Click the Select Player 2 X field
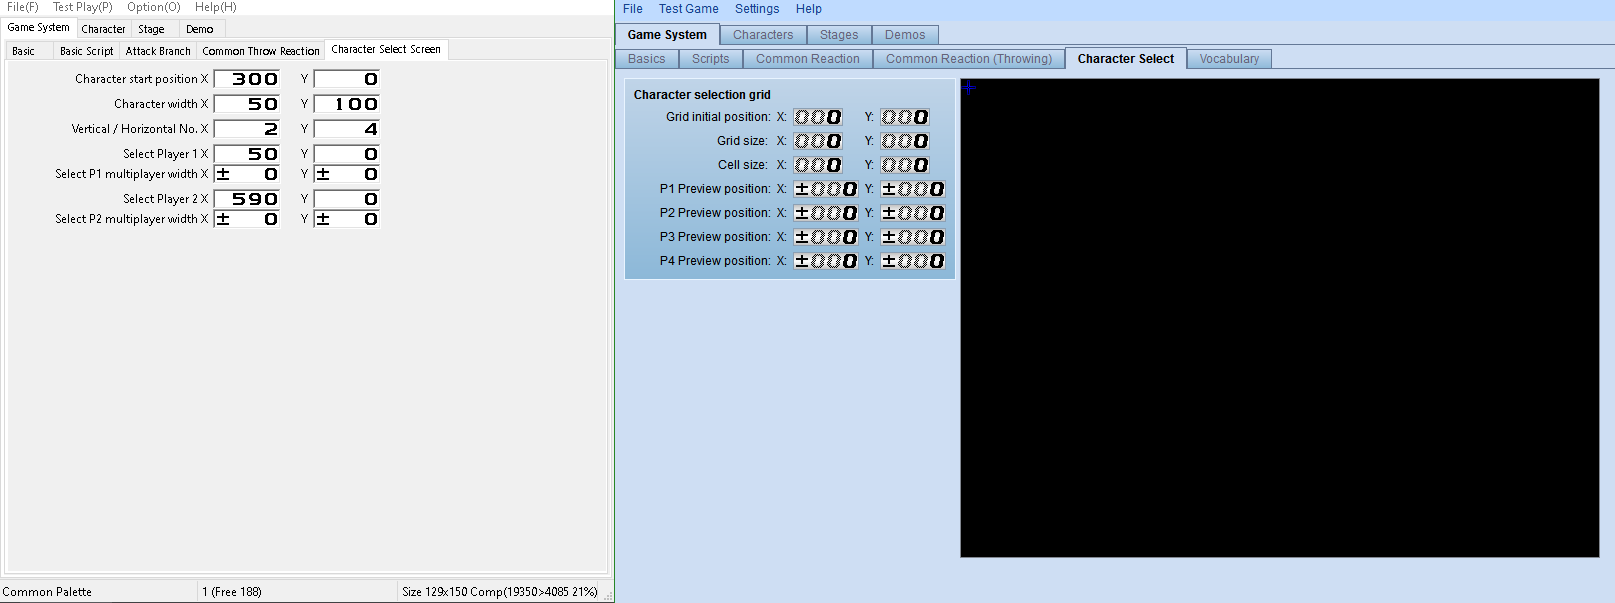Viewport: 1615px width, 603px height. click(x=247, y=199)
